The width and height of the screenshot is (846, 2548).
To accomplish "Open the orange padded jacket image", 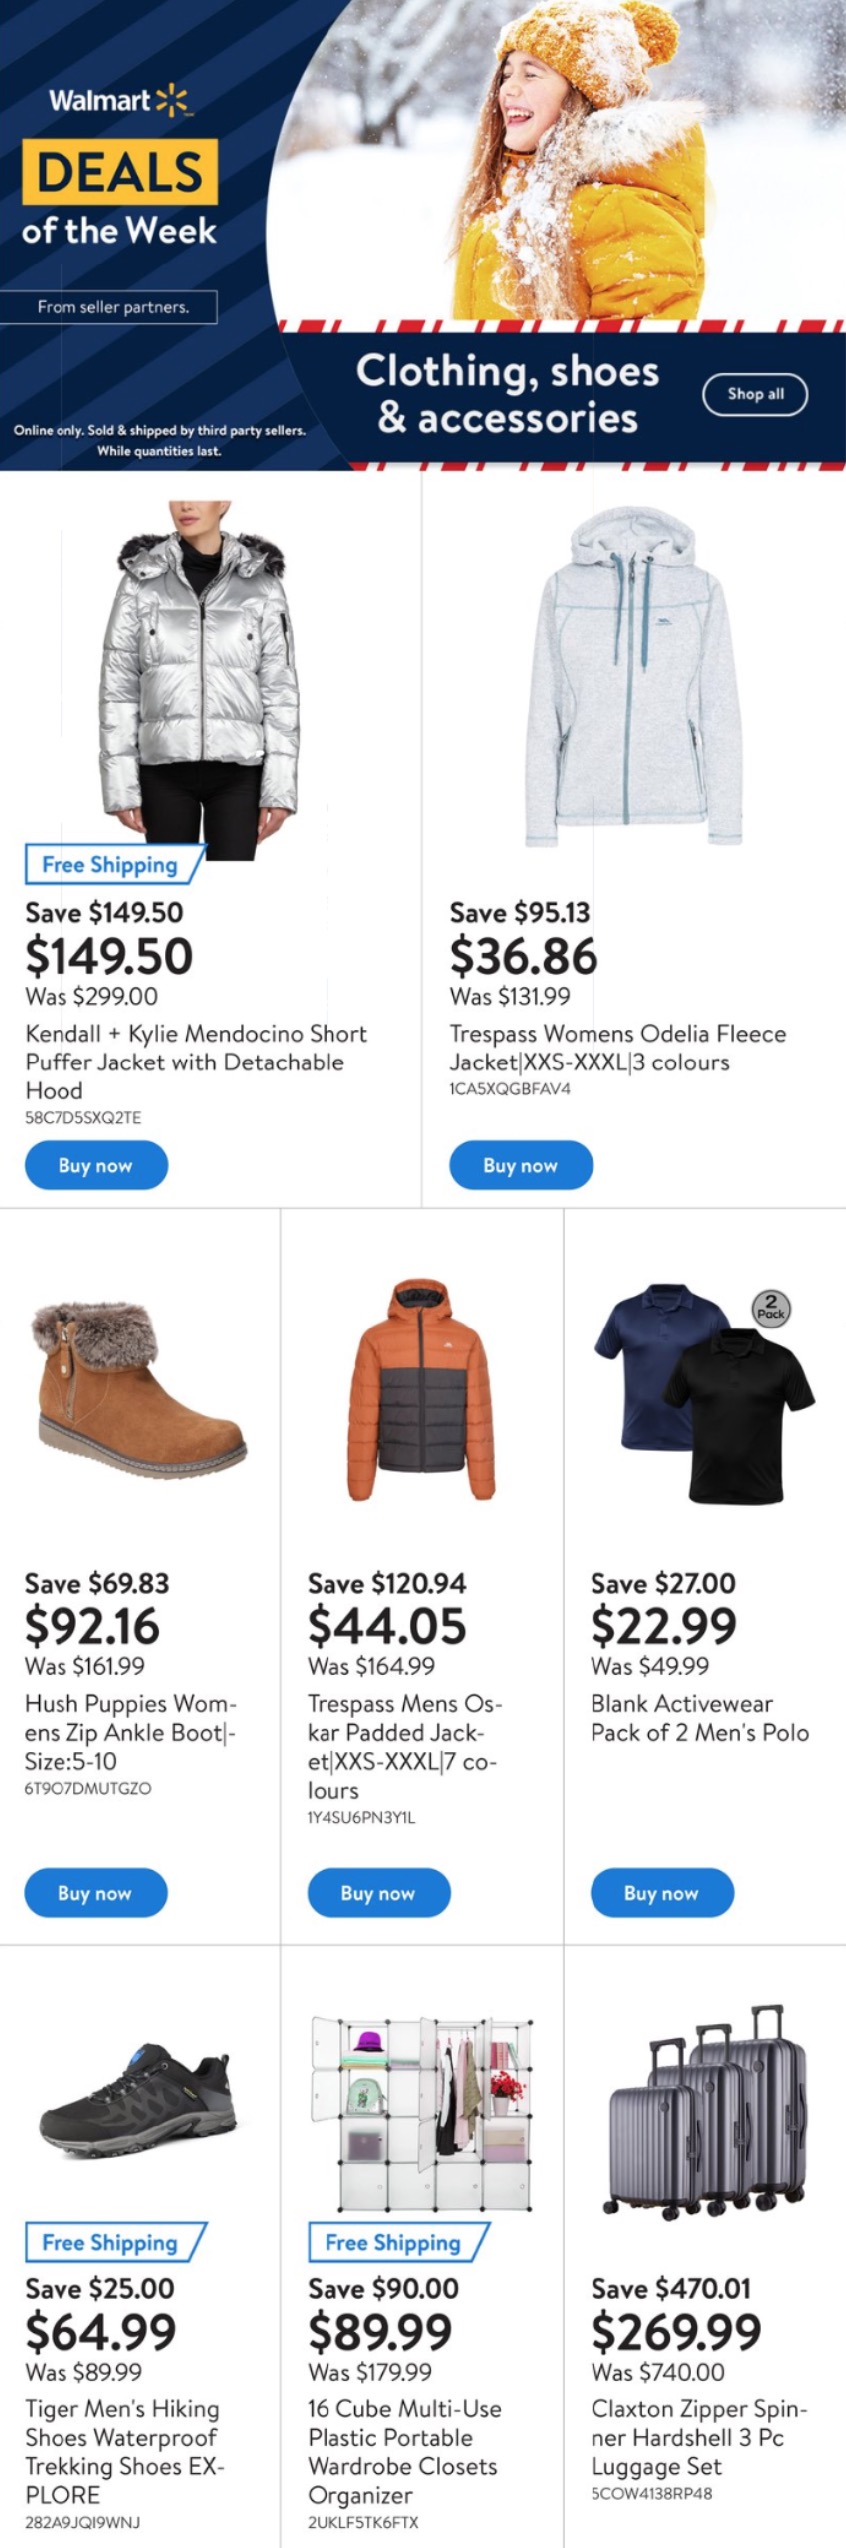I will click(x=422, y=1390).
